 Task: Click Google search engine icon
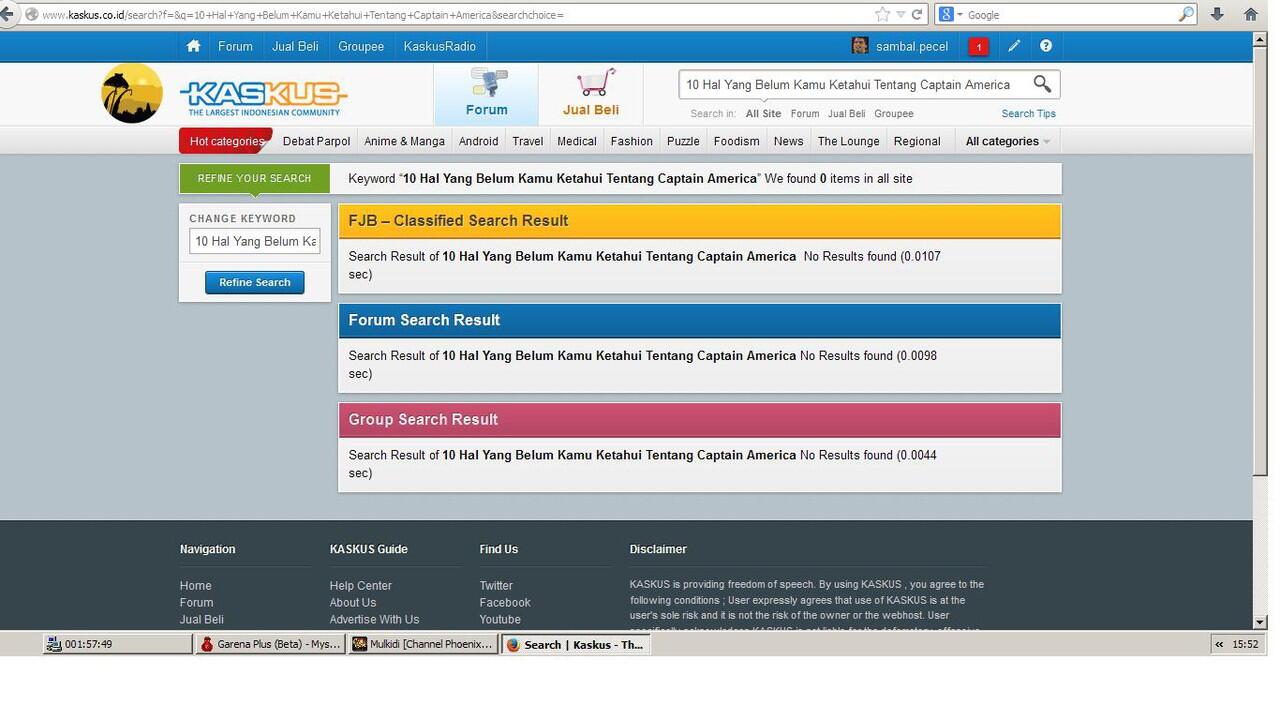click(946, 14)
